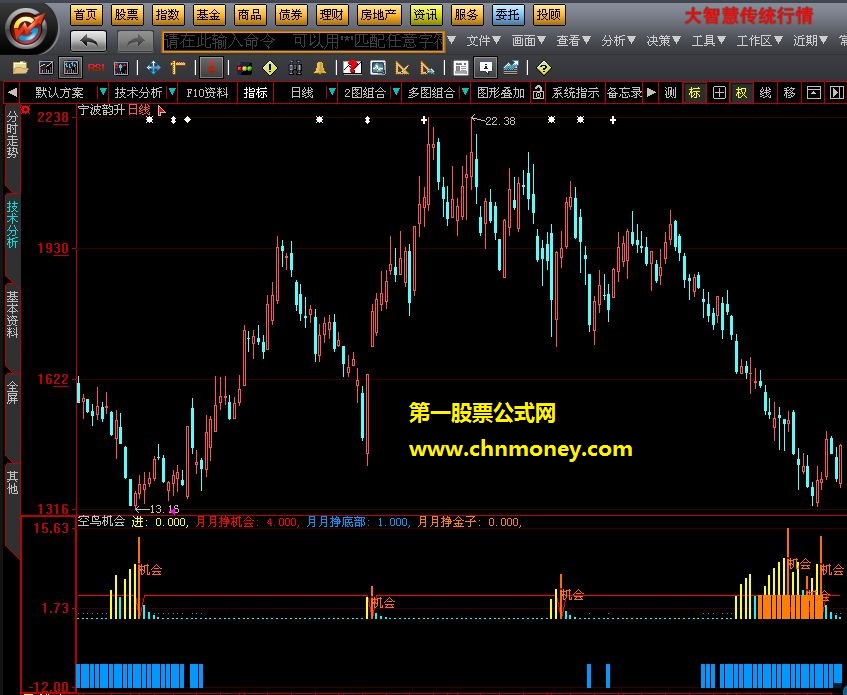Click the info speech bubble icon
The width and height of the screenshot is (847, 695).
486,68
